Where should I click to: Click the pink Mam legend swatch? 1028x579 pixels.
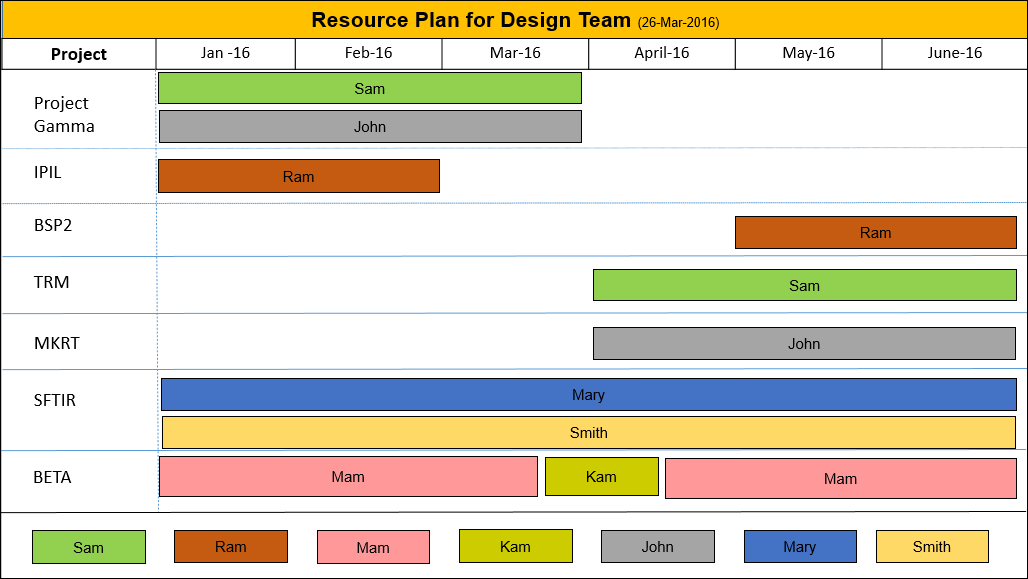pos(373,547)
